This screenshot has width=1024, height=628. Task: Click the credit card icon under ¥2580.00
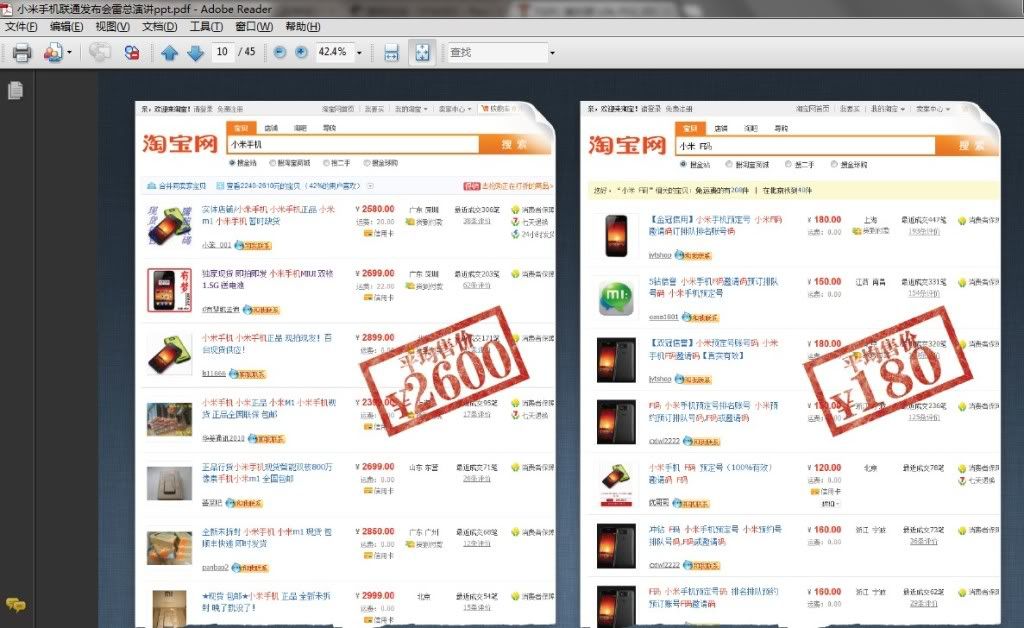click(368, 233)
